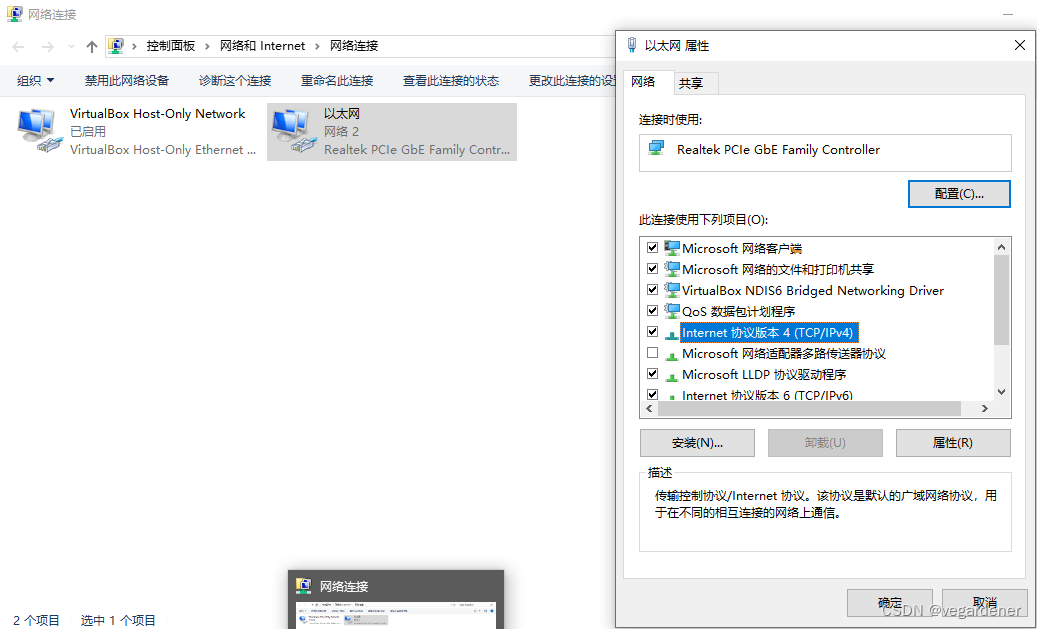1037x629 pixels.
Task: Click the 安装(N)... button
Action: tap(697, 442)
